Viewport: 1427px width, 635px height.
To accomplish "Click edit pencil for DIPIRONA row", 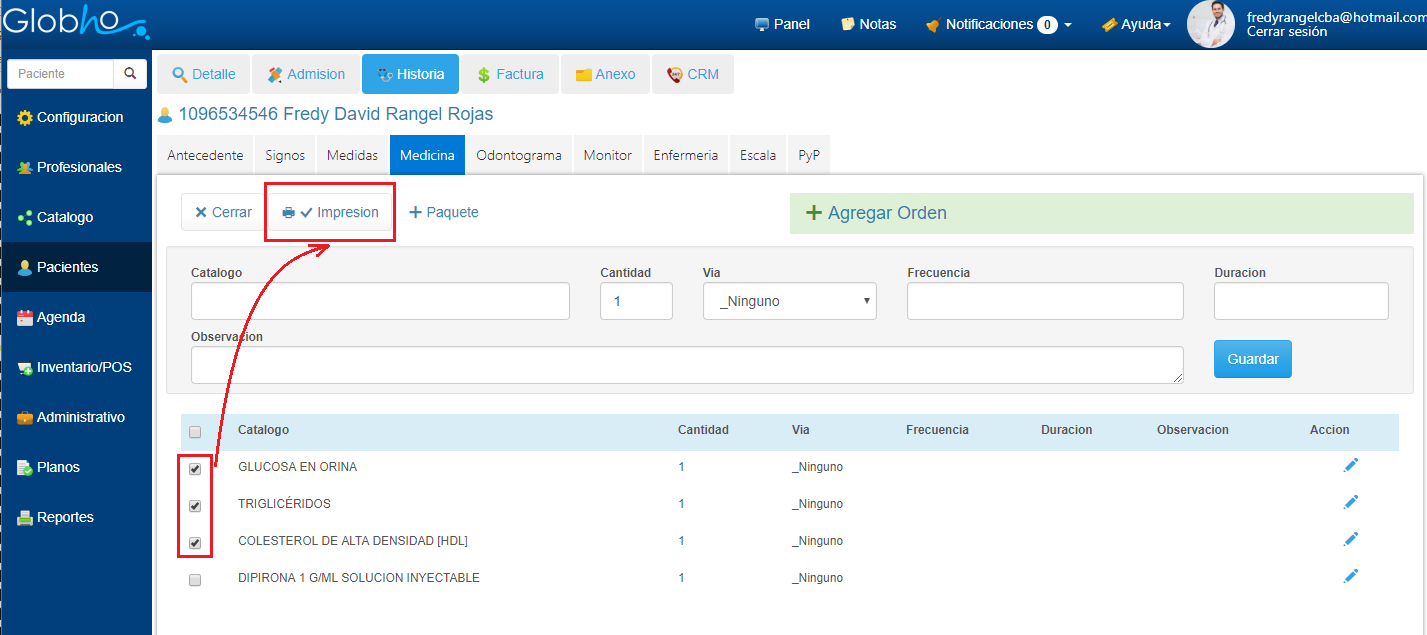I will click(1351, 576).
